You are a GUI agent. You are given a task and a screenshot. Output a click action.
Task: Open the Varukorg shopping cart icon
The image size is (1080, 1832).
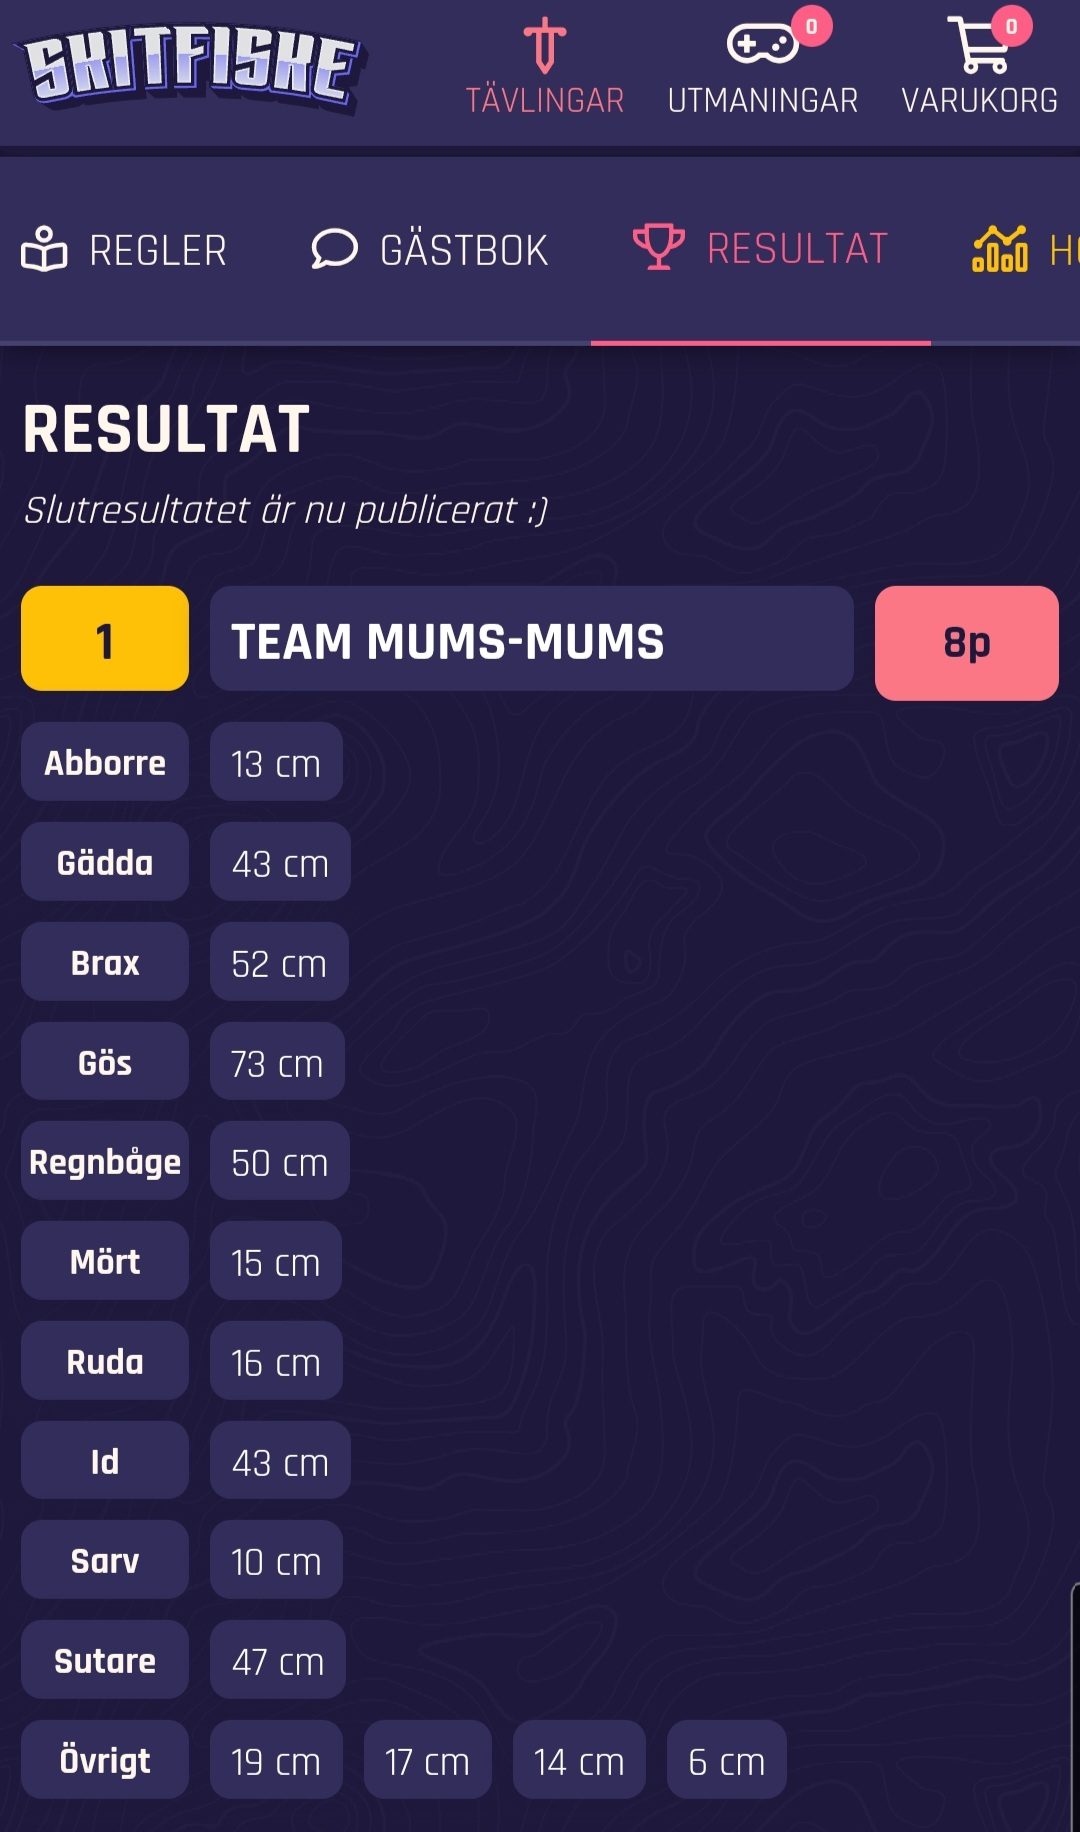(x=977, y=45)
